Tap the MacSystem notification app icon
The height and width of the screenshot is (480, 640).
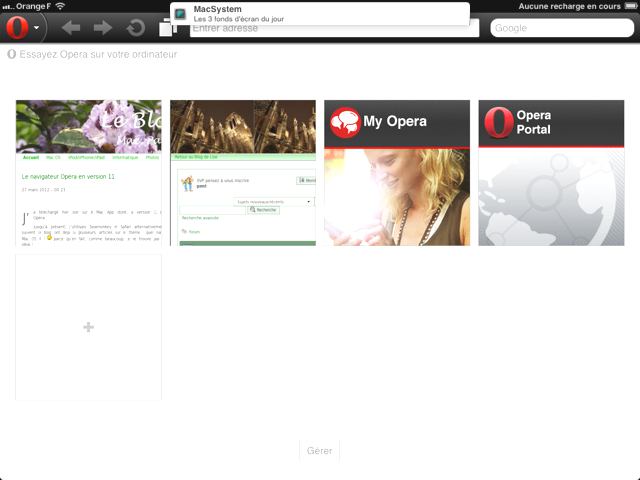click(x=181, y=14)
